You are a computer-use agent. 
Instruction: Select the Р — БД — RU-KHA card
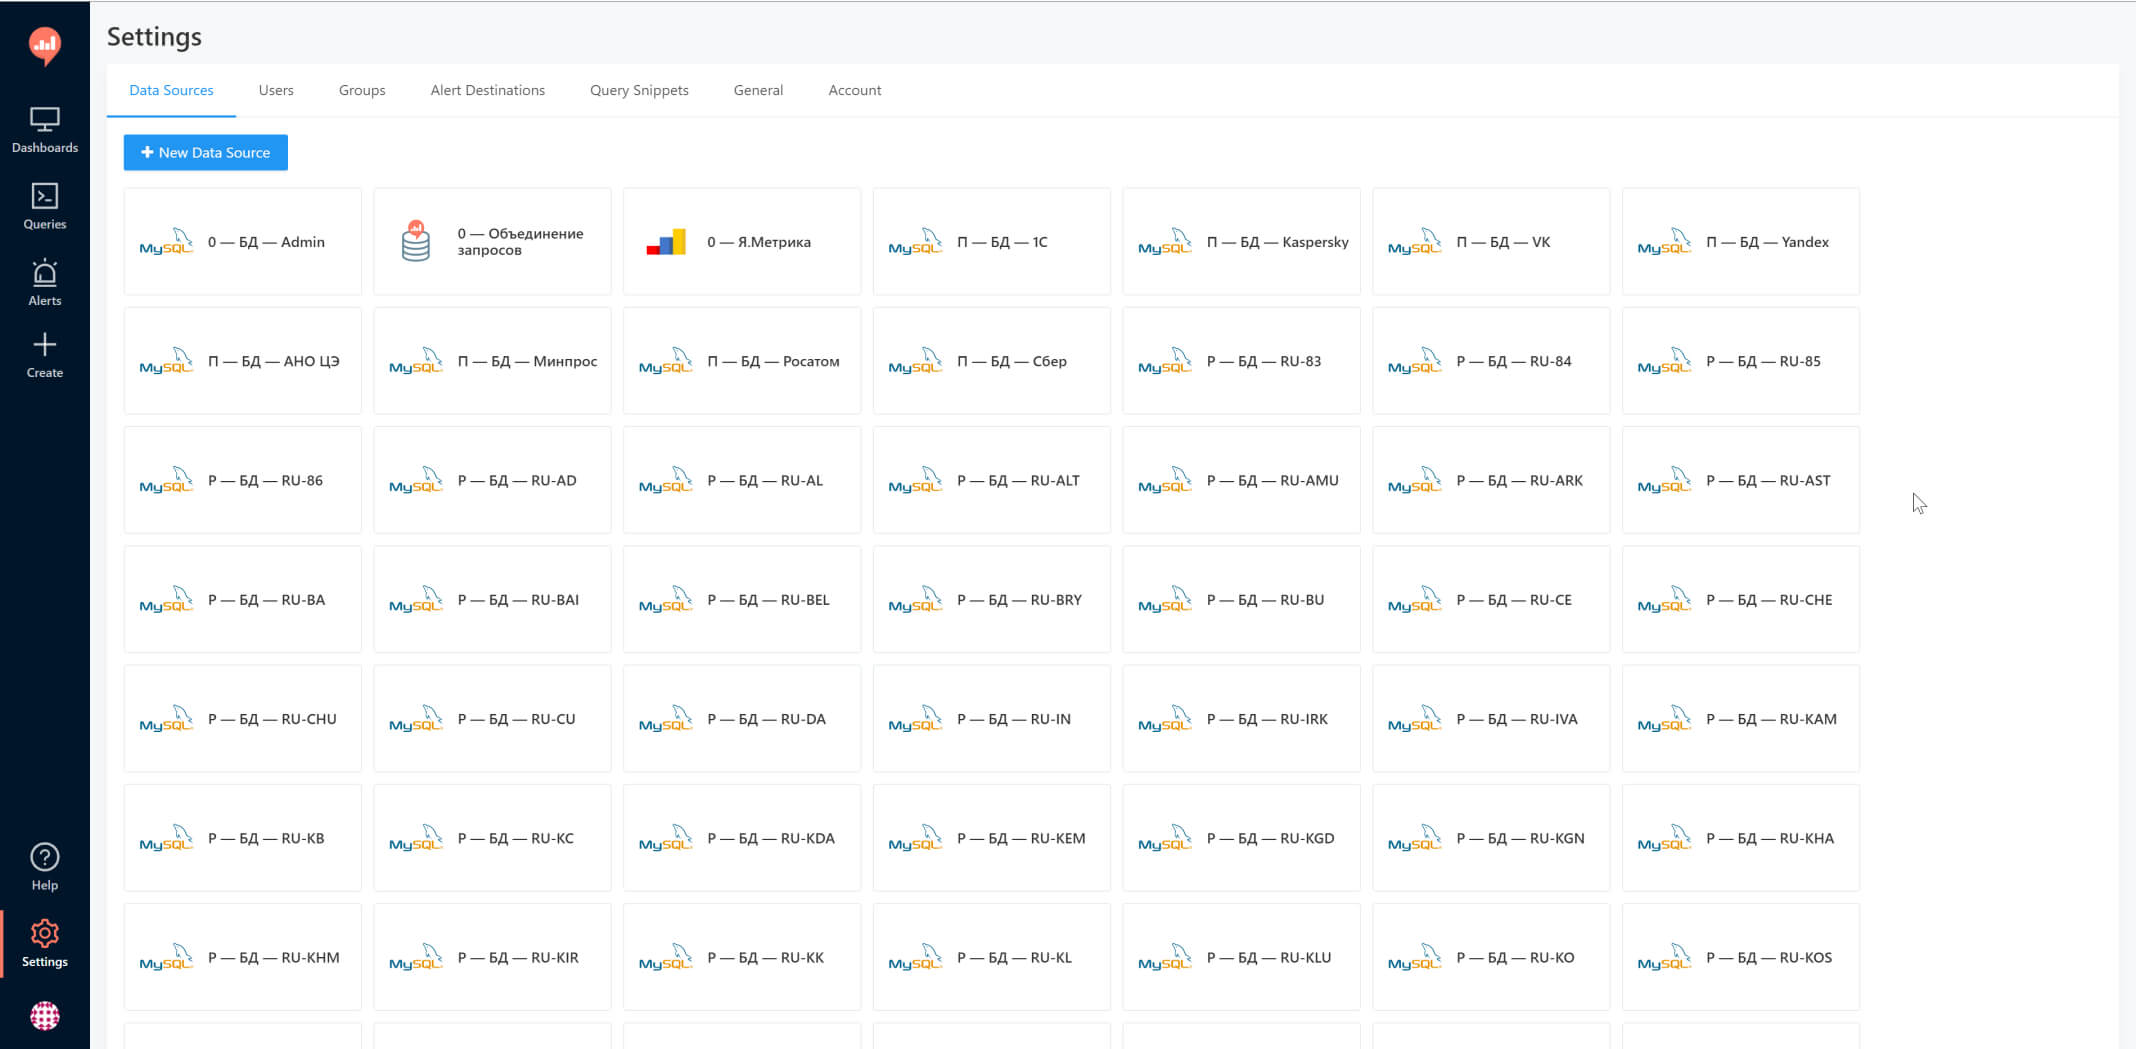(x=1741, y=838)
